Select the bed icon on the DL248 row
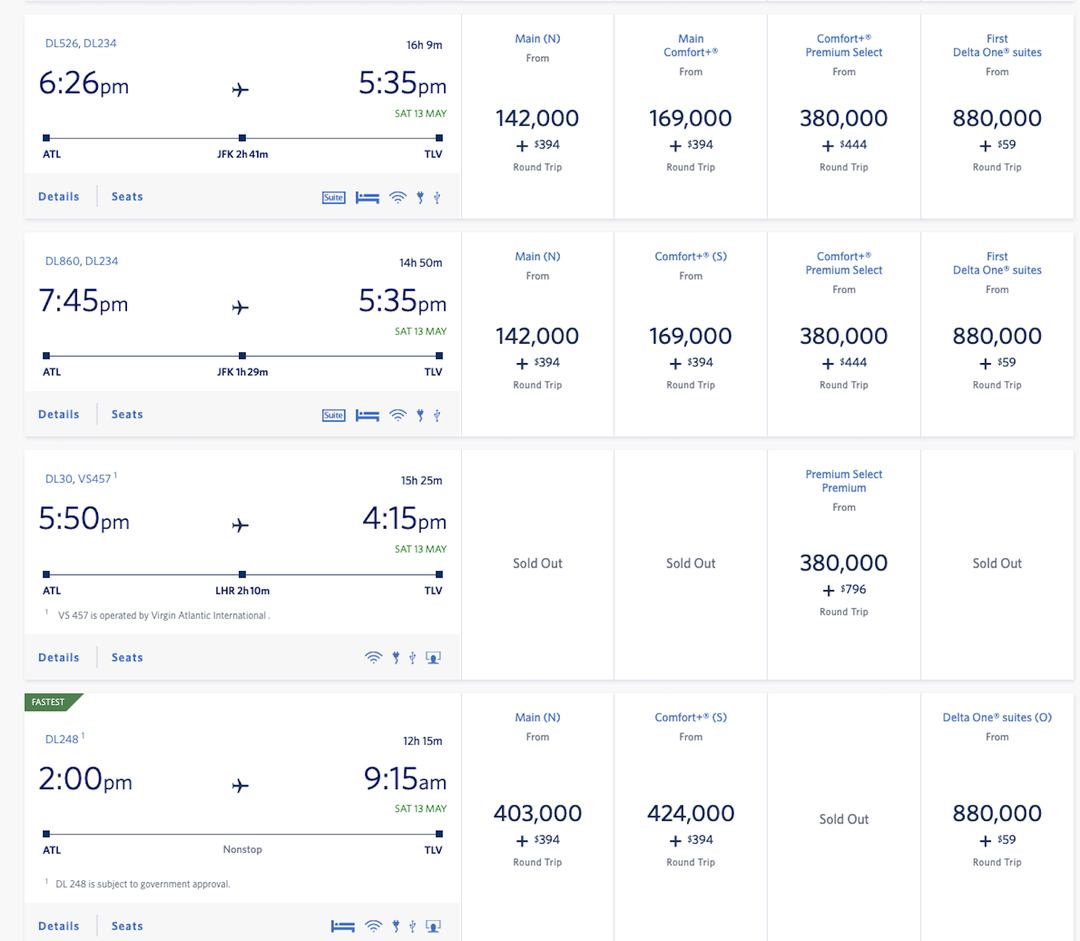 (343, 925)
